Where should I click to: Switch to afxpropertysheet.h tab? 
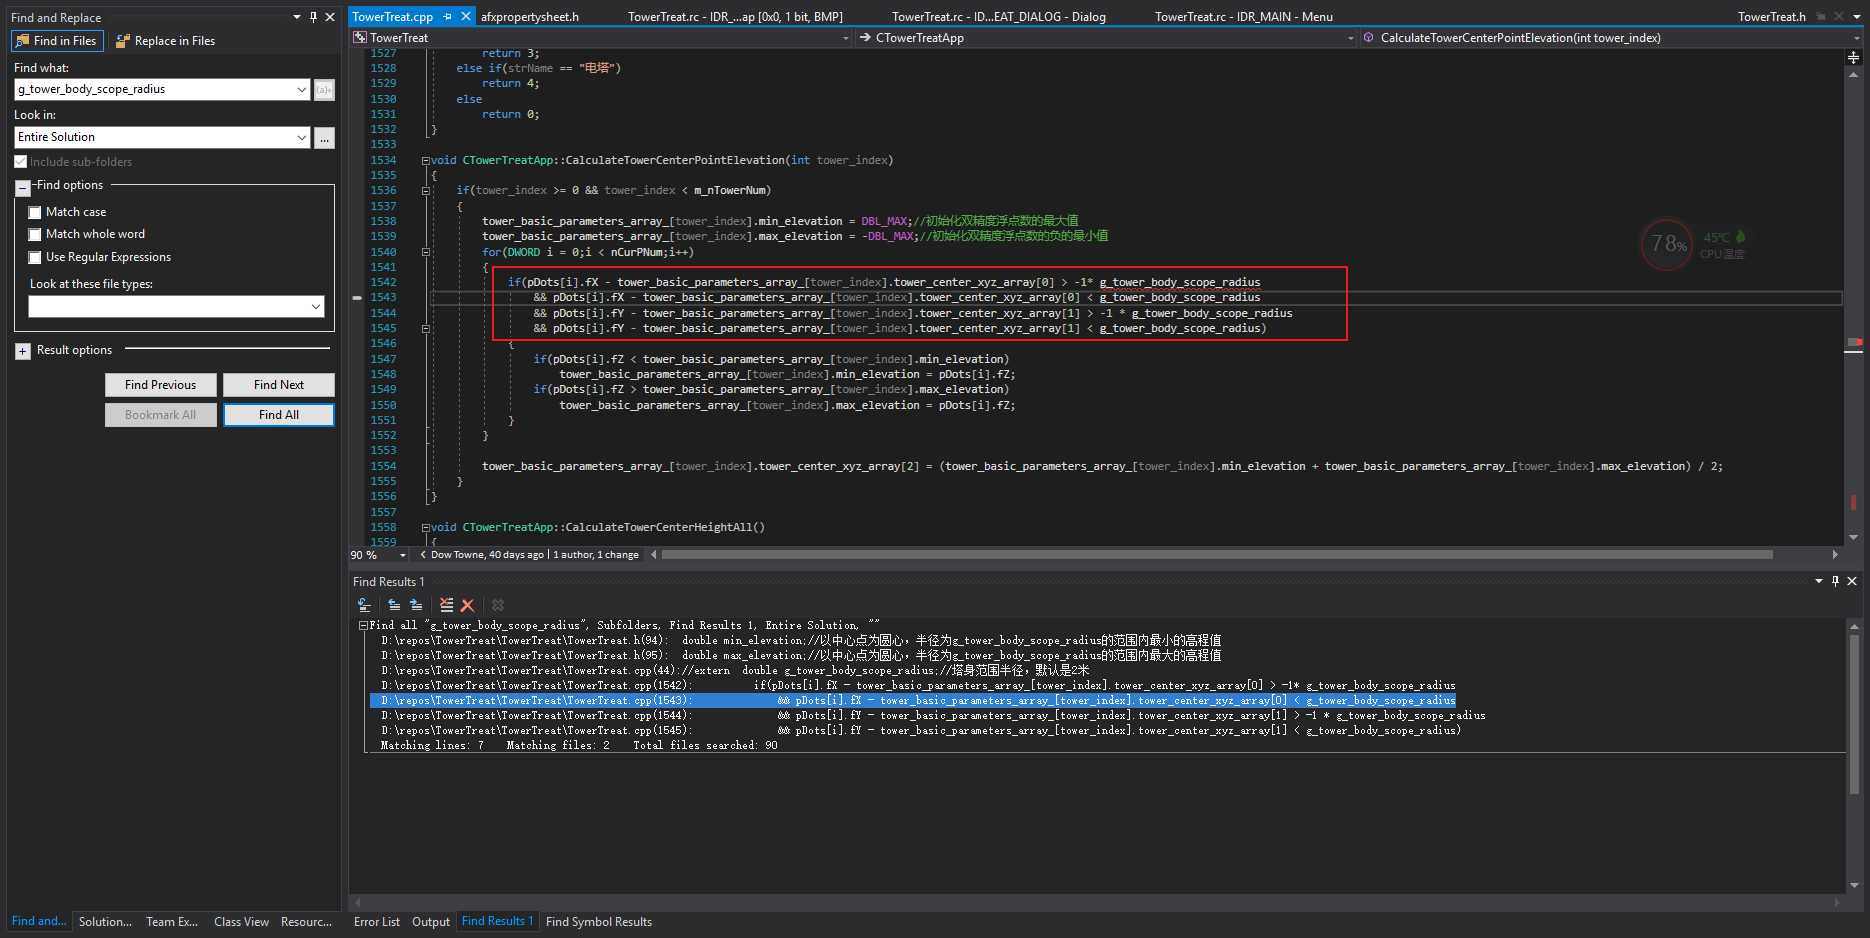pyautogui.click(x=530, y=17)
